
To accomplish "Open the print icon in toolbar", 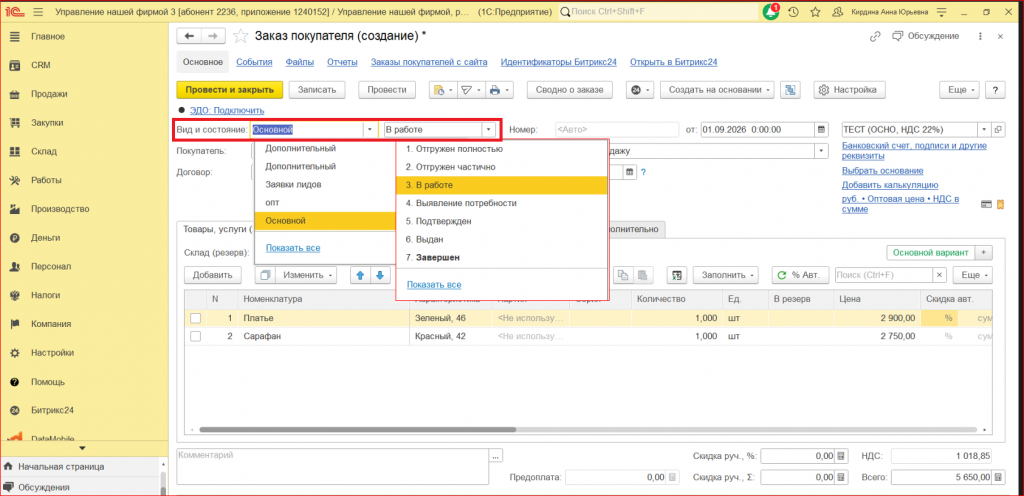I will tap(499, 90).
